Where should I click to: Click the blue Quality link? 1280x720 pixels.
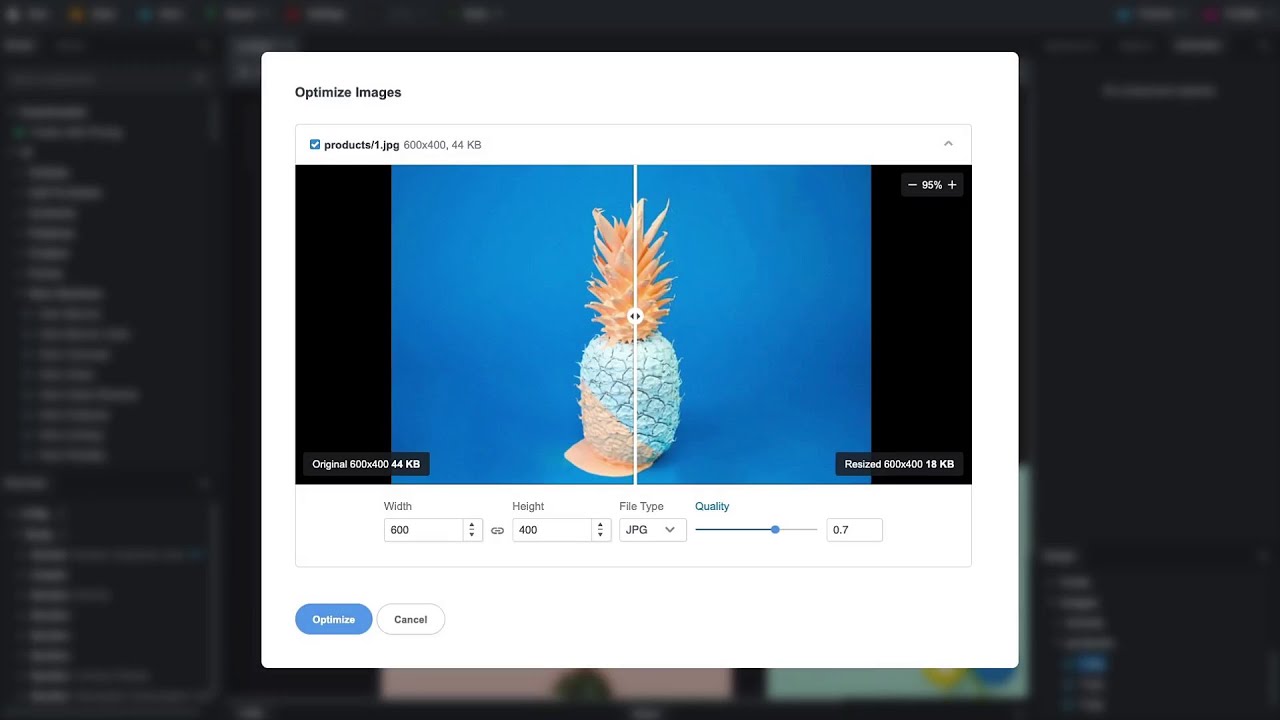pyautogui.click(x=712, y=506)
